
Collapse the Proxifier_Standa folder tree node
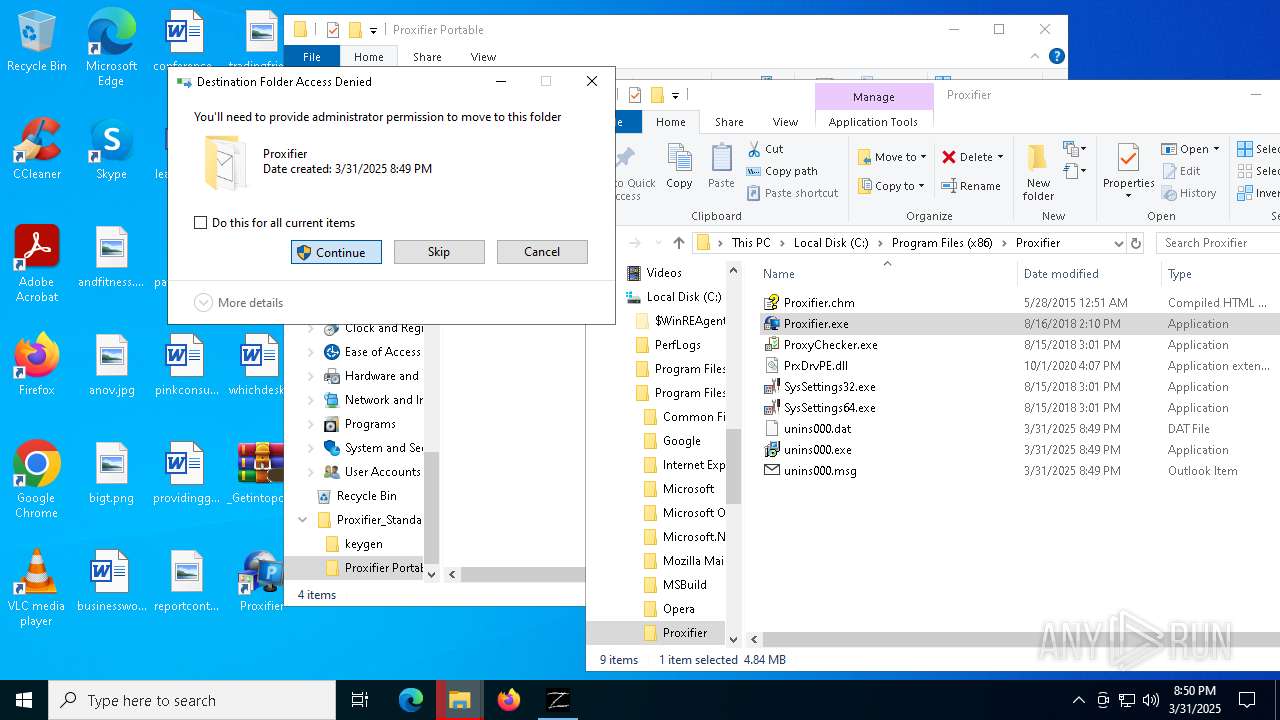point(302,520)
